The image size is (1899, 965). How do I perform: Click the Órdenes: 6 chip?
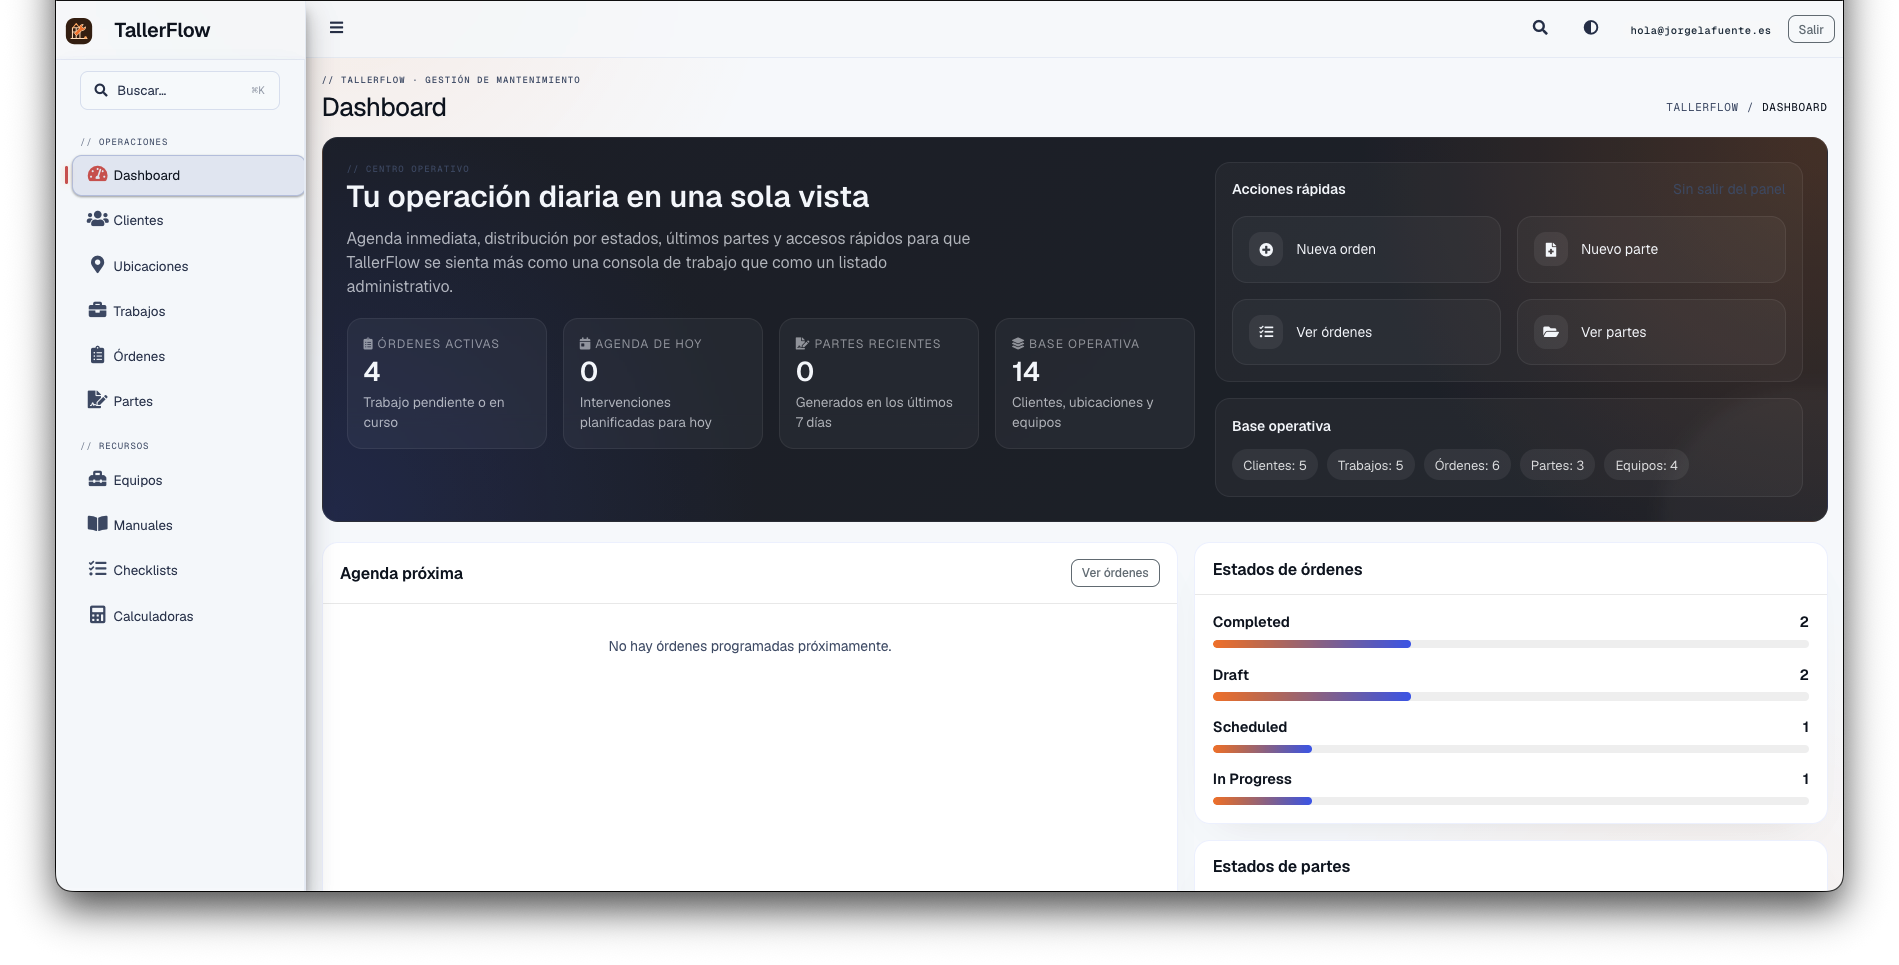coord(1467,465)
